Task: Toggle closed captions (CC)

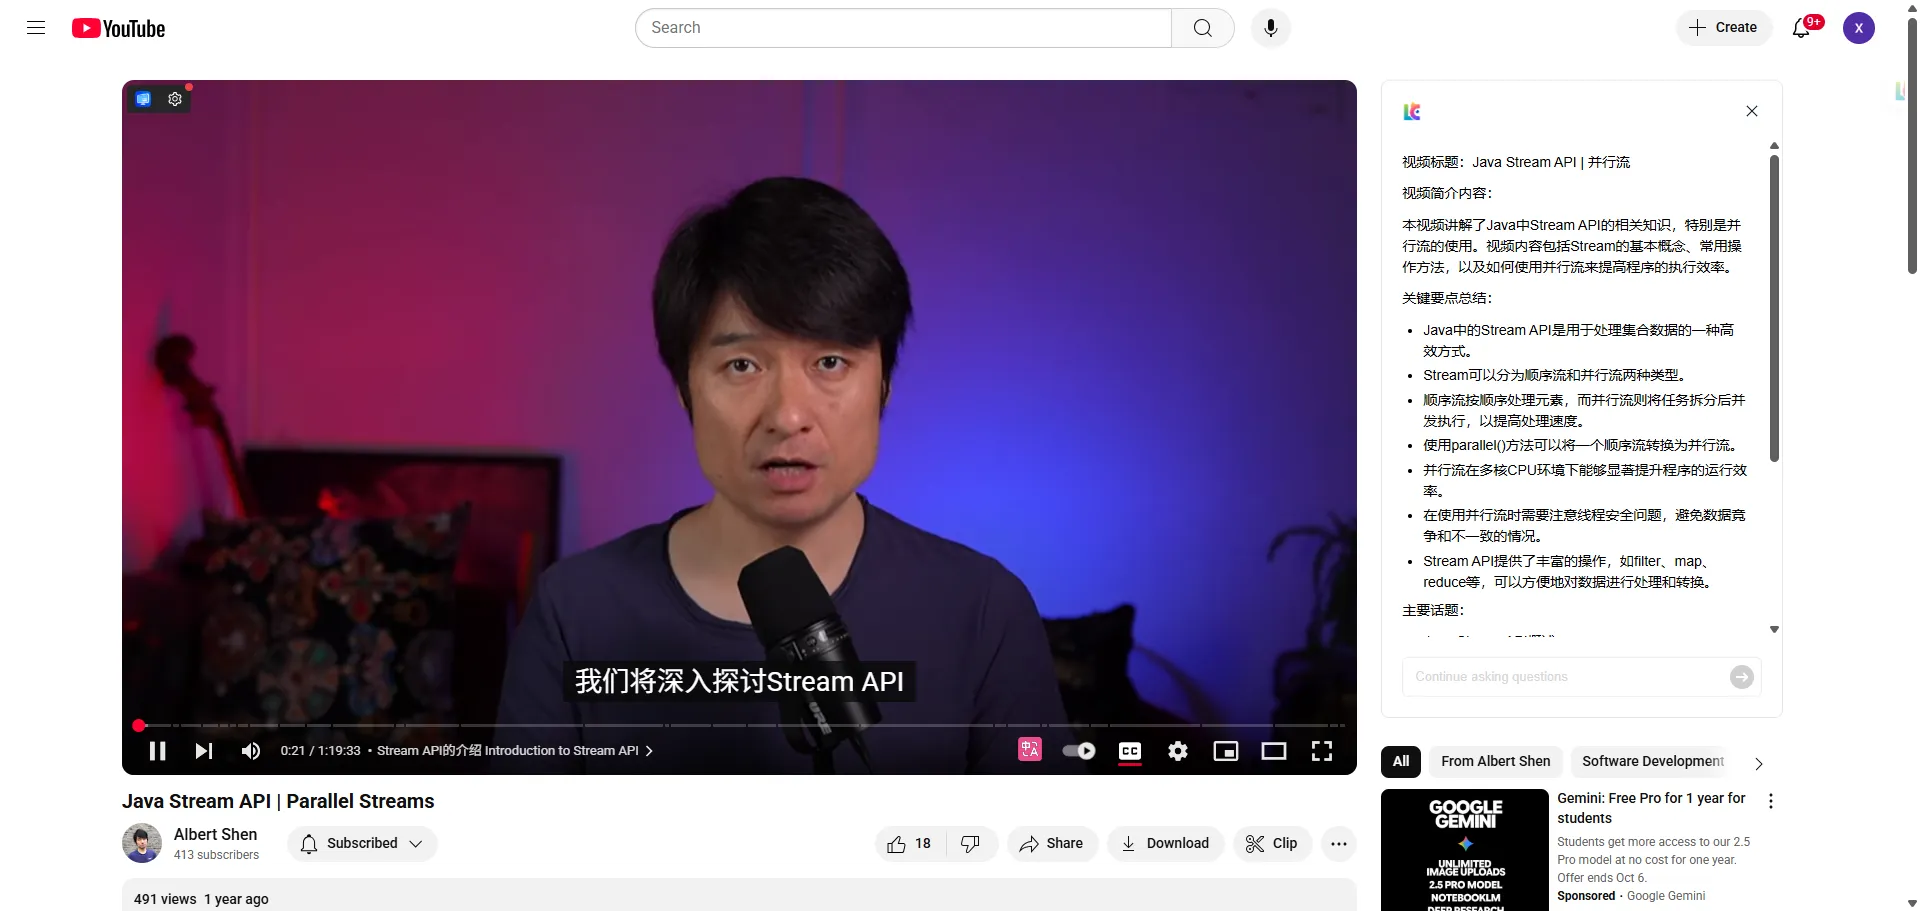Action: (x=1130, y=751)
